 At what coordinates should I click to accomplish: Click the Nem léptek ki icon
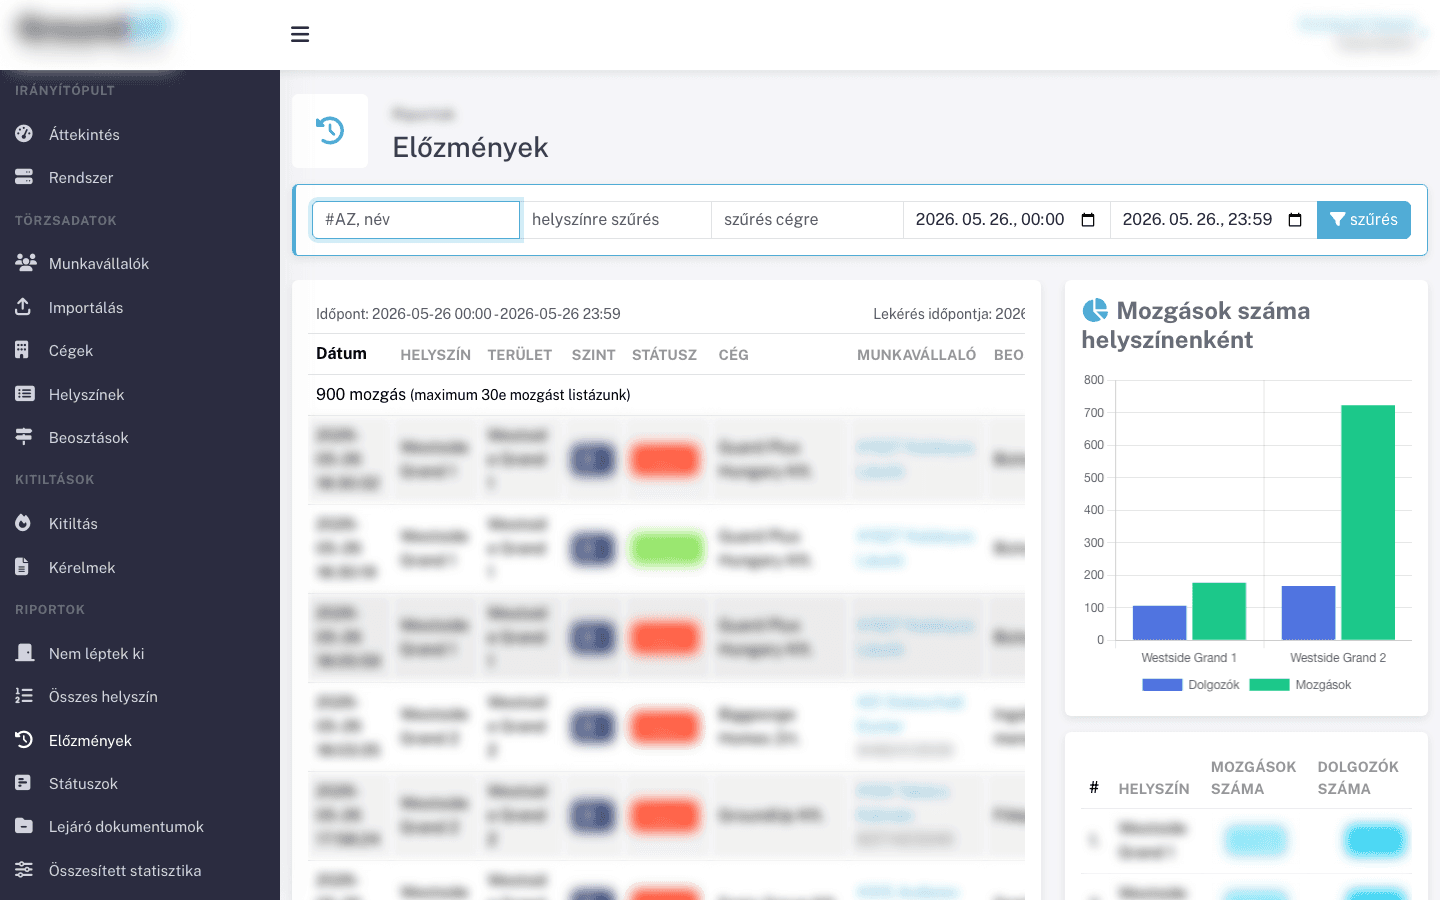pyautogui.click(x=24, y=653)
